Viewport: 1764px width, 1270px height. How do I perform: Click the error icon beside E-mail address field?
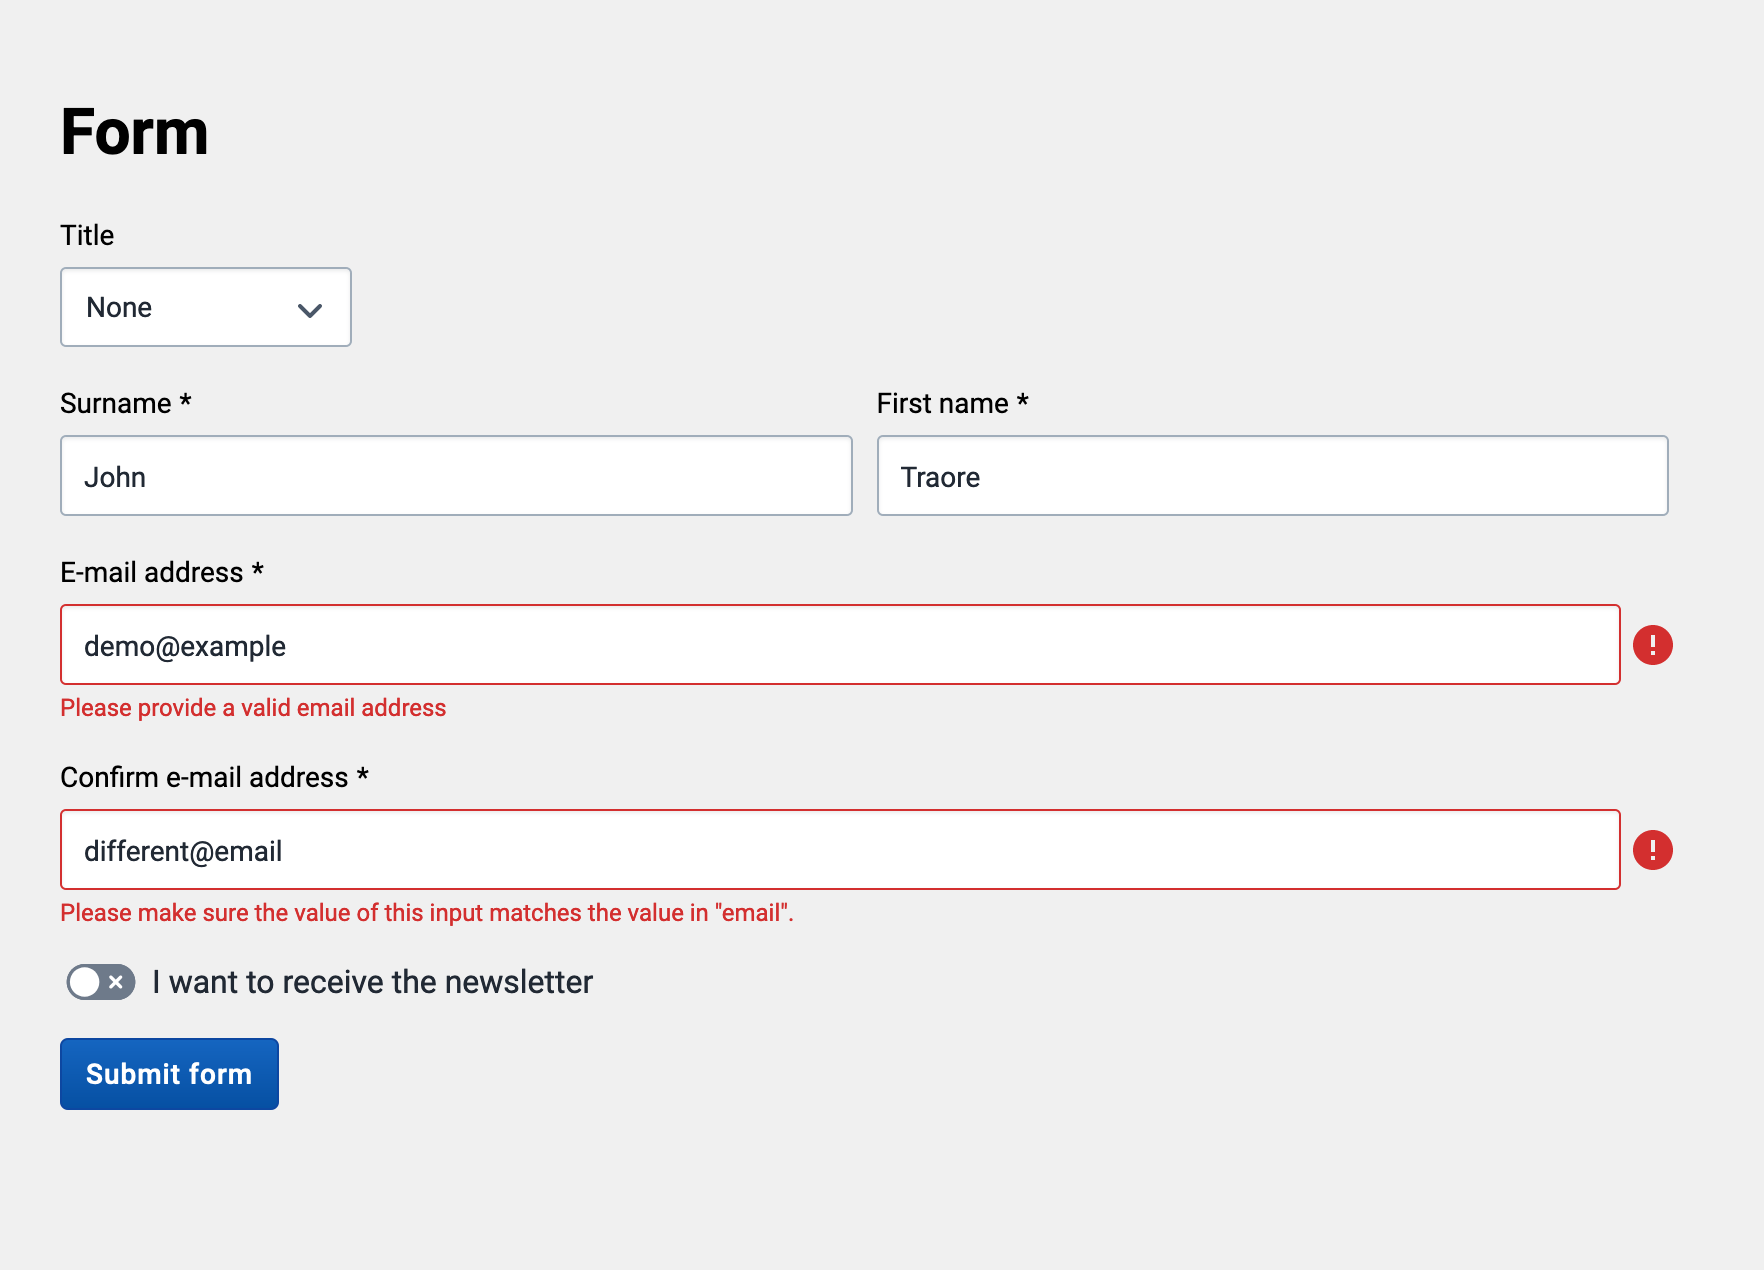[x=1653, y=645]
